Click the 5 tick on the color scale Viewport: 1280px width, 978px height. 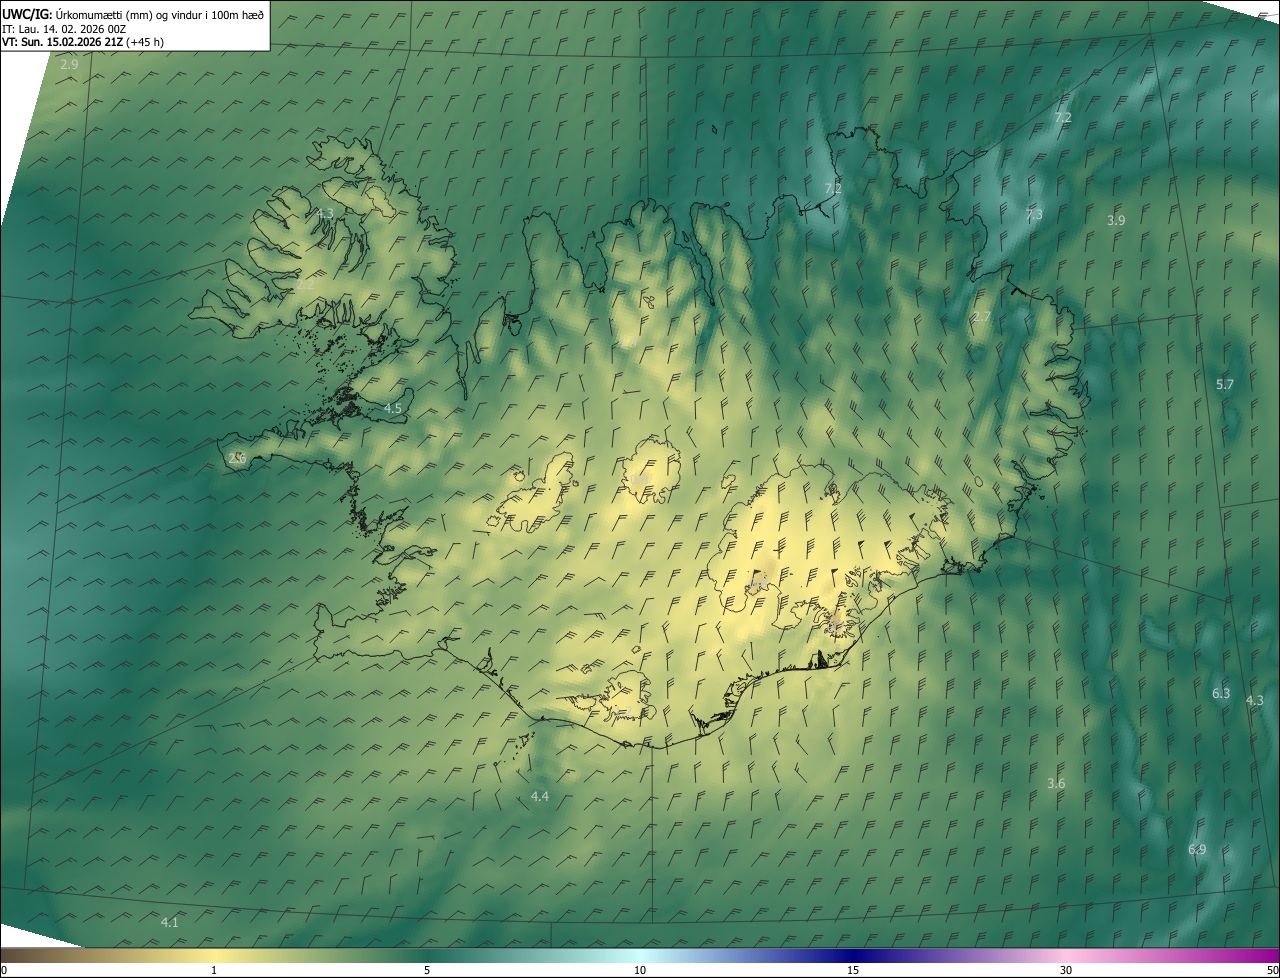click(427, 970)
